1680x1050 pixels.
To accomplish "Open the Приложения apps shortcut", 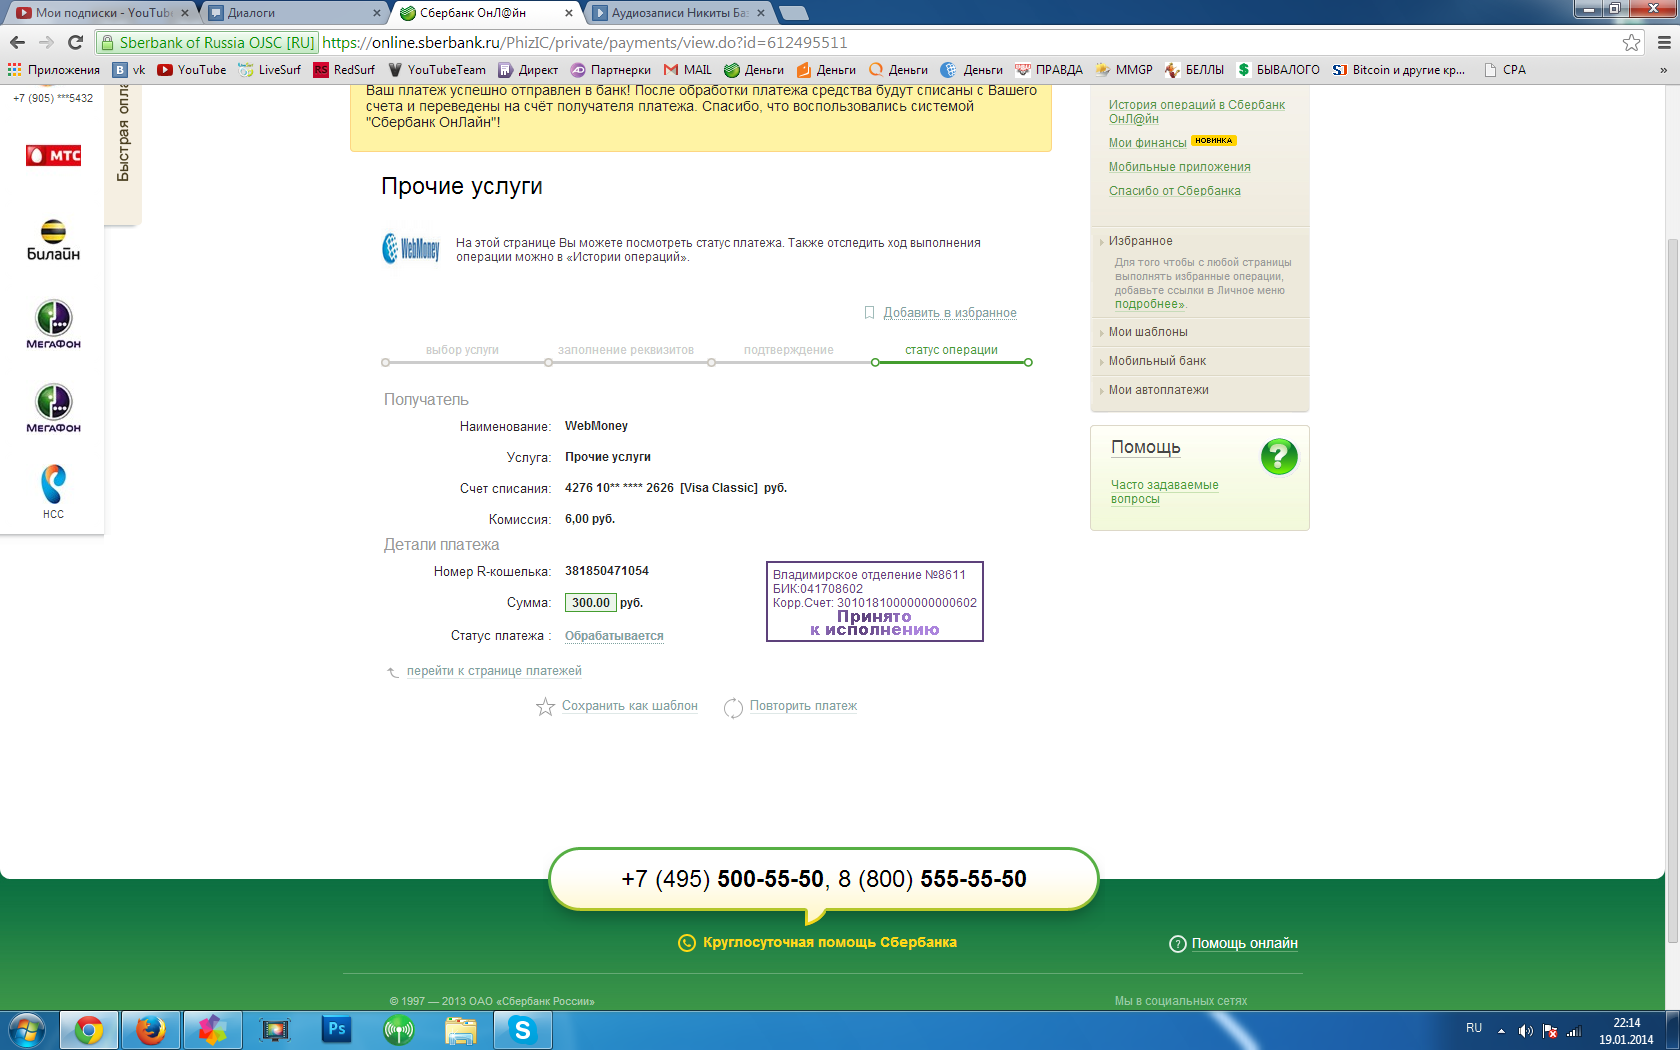I will (54, 70).
